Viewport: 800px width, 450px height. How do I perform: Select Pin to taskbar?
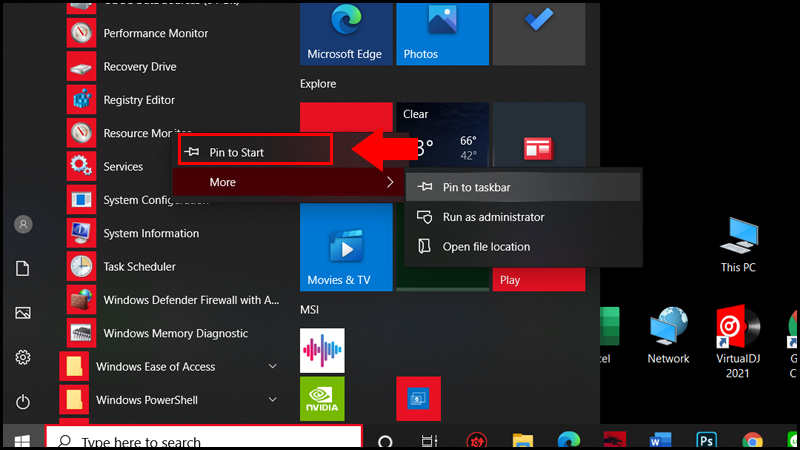pos(523,187)
